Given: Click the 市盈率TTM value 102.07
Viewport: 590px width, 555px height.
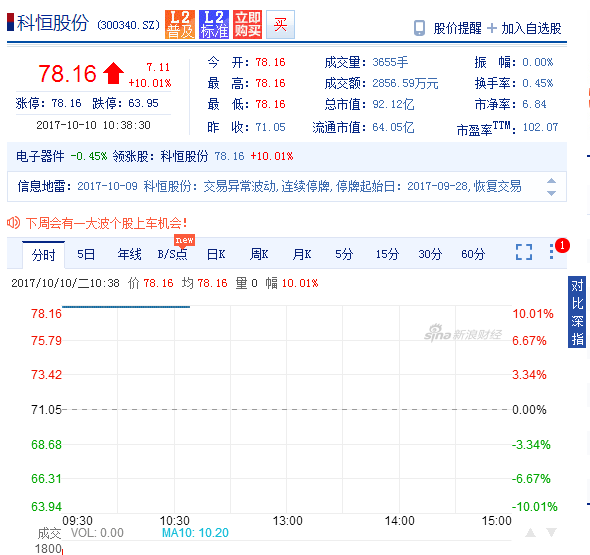Looking at the screenshot, I should click(540, 127).
